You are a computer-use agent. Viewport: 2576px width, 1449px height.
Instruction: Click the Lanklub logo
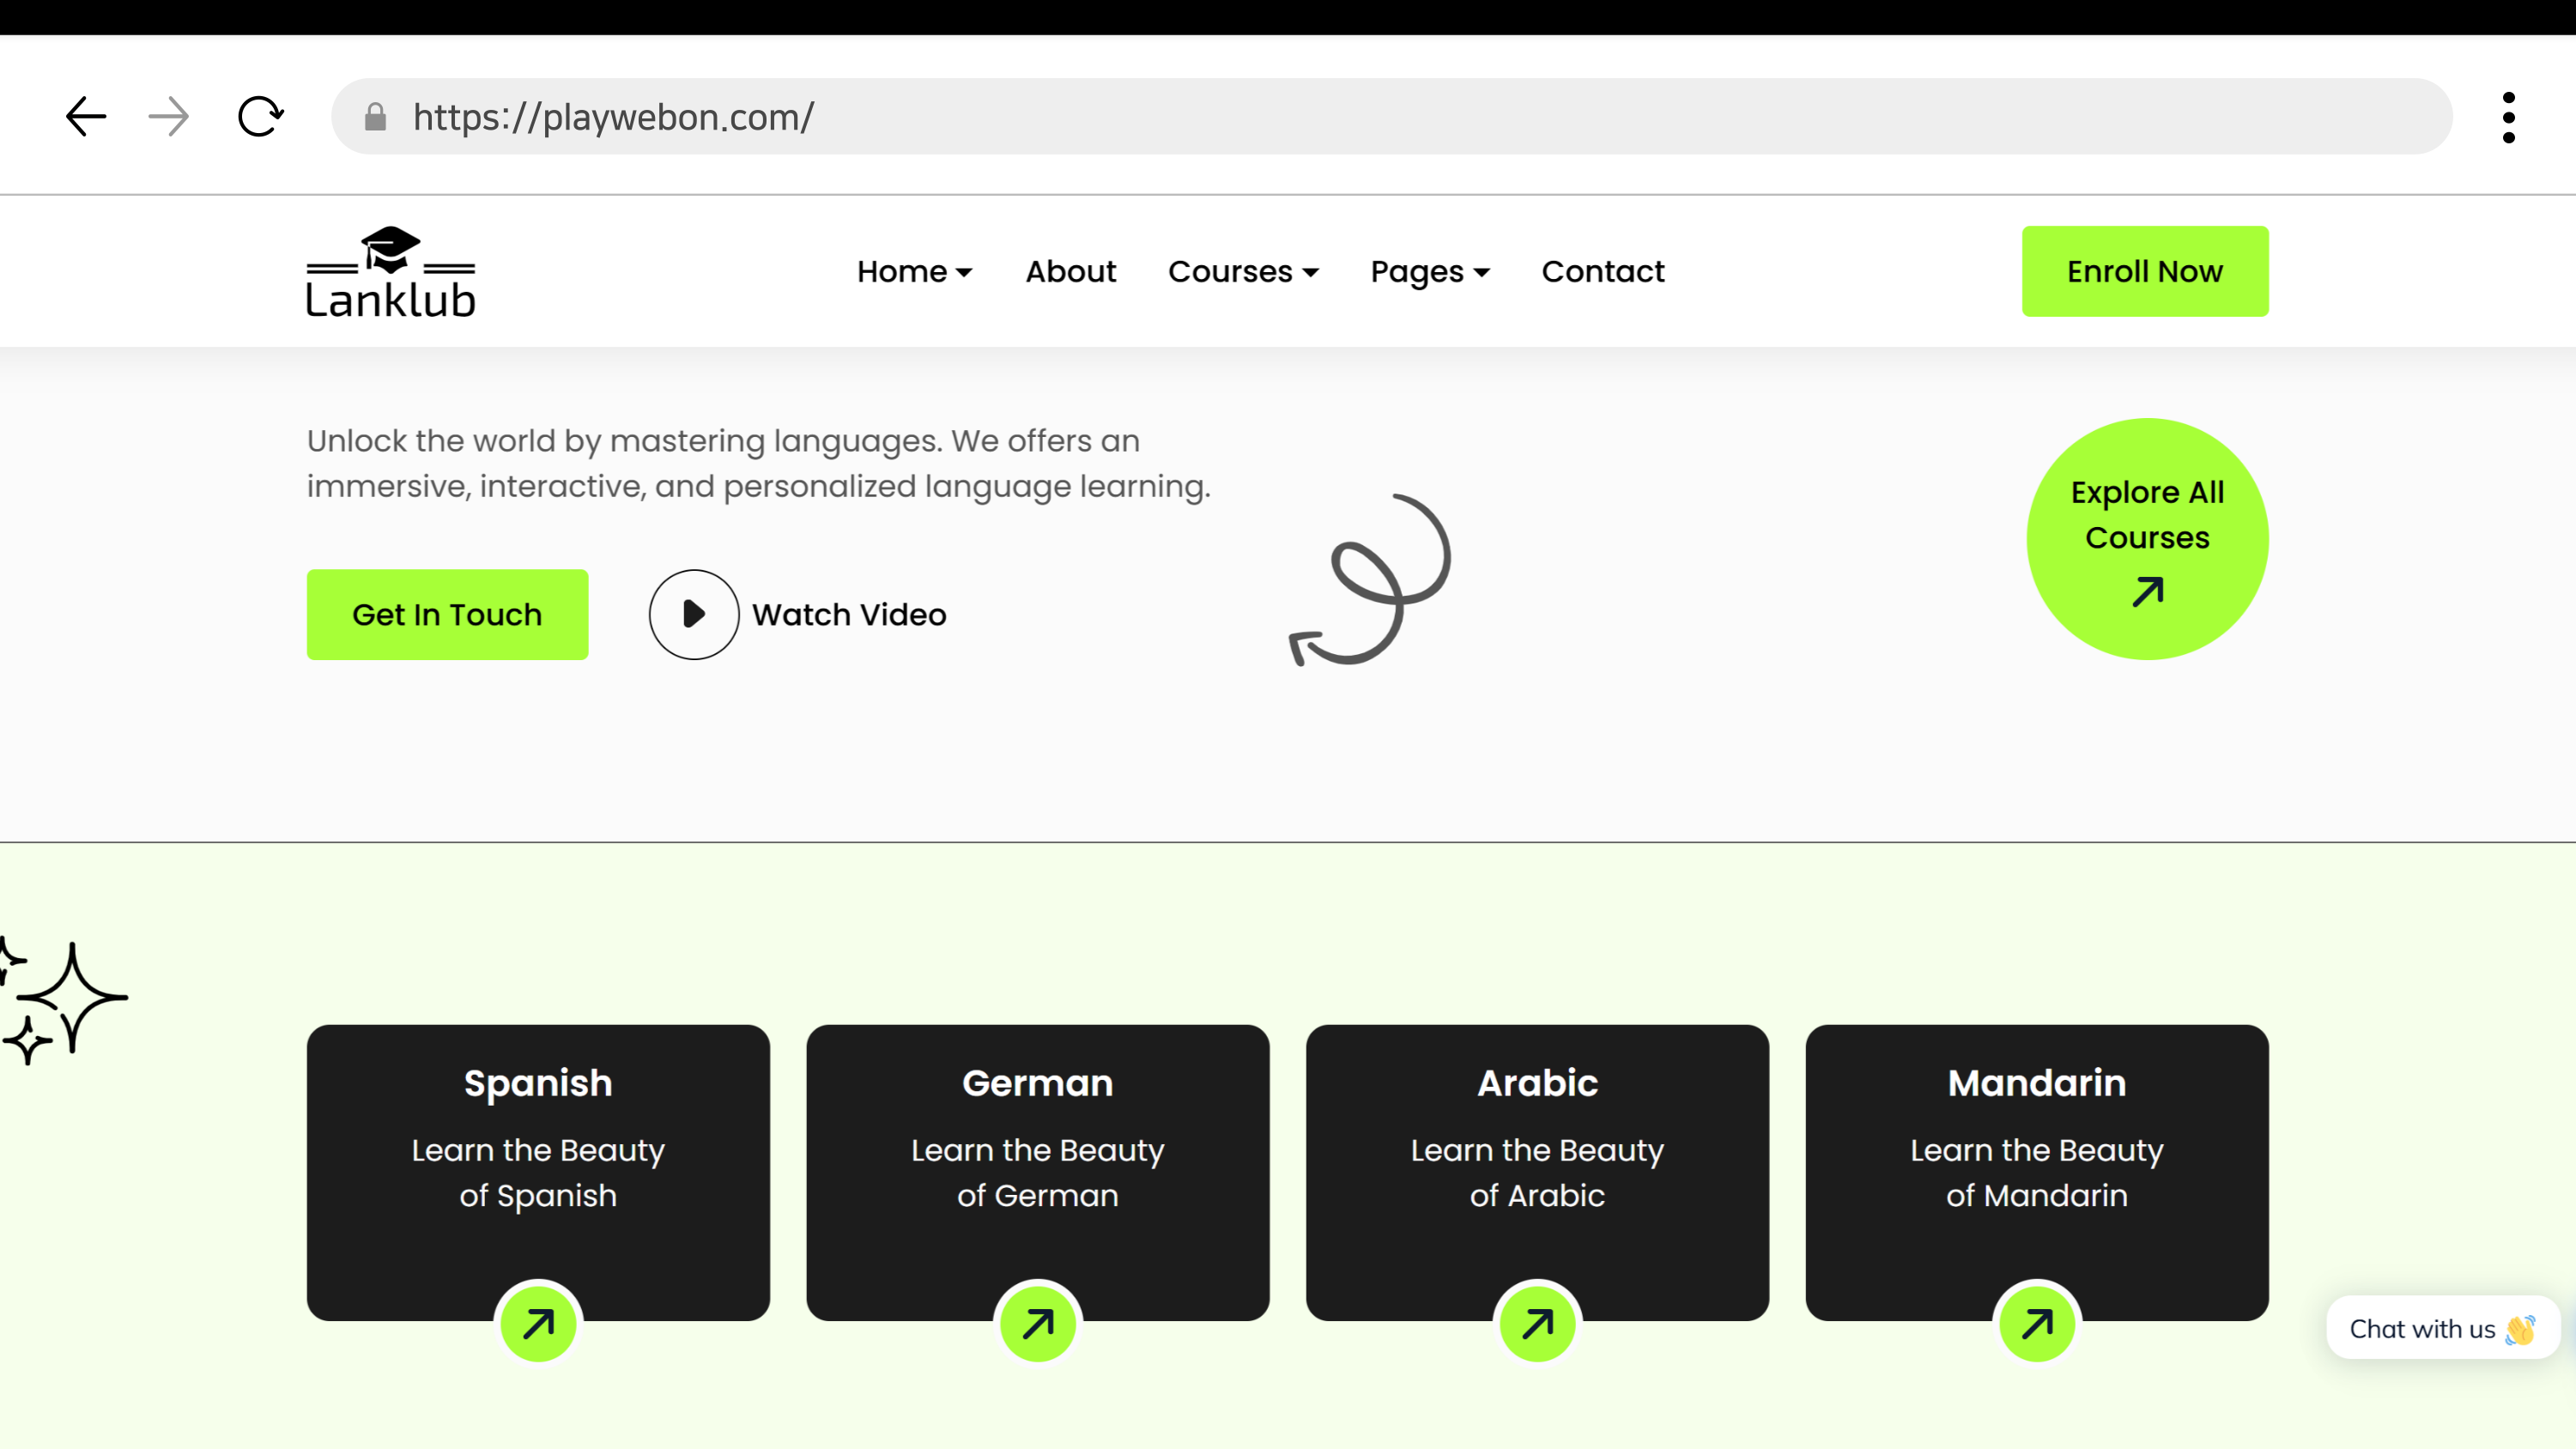tap(390, 272)
